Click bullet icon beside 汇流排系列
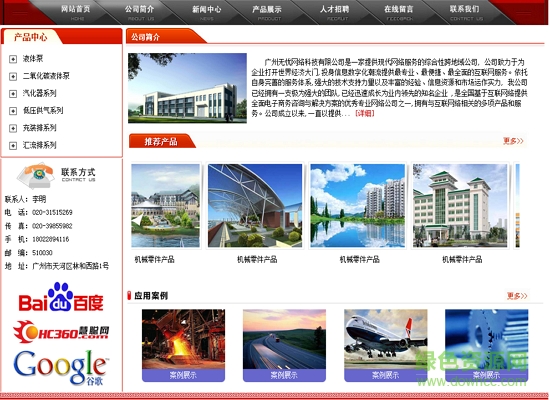The height and width of the screenshot is (400, 550). [x=13, y=145]
